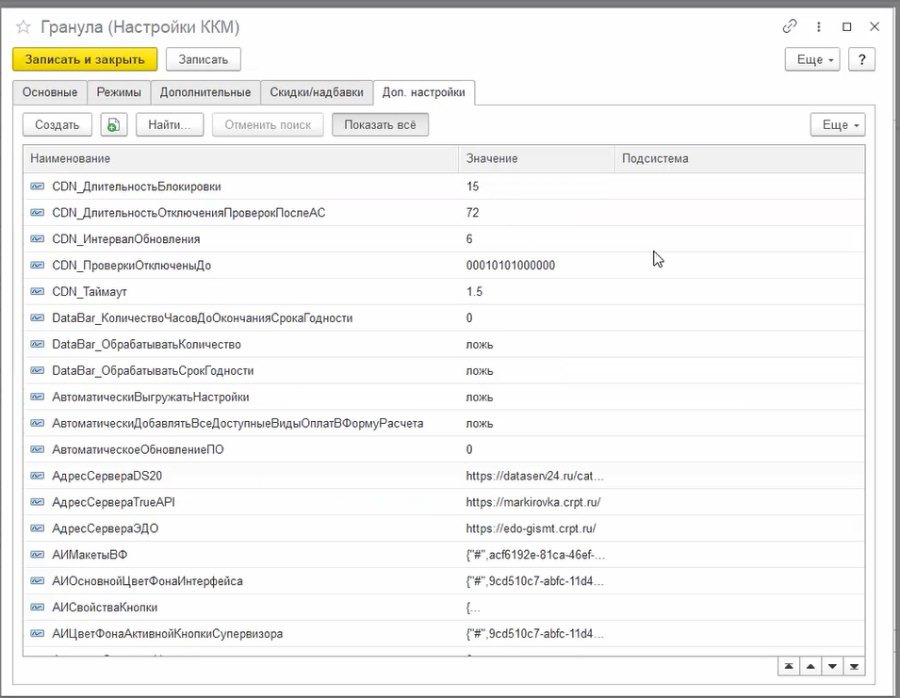The image size is (900, 698).
Task: Click the value 00010101000000
Action: coord(510,265)
